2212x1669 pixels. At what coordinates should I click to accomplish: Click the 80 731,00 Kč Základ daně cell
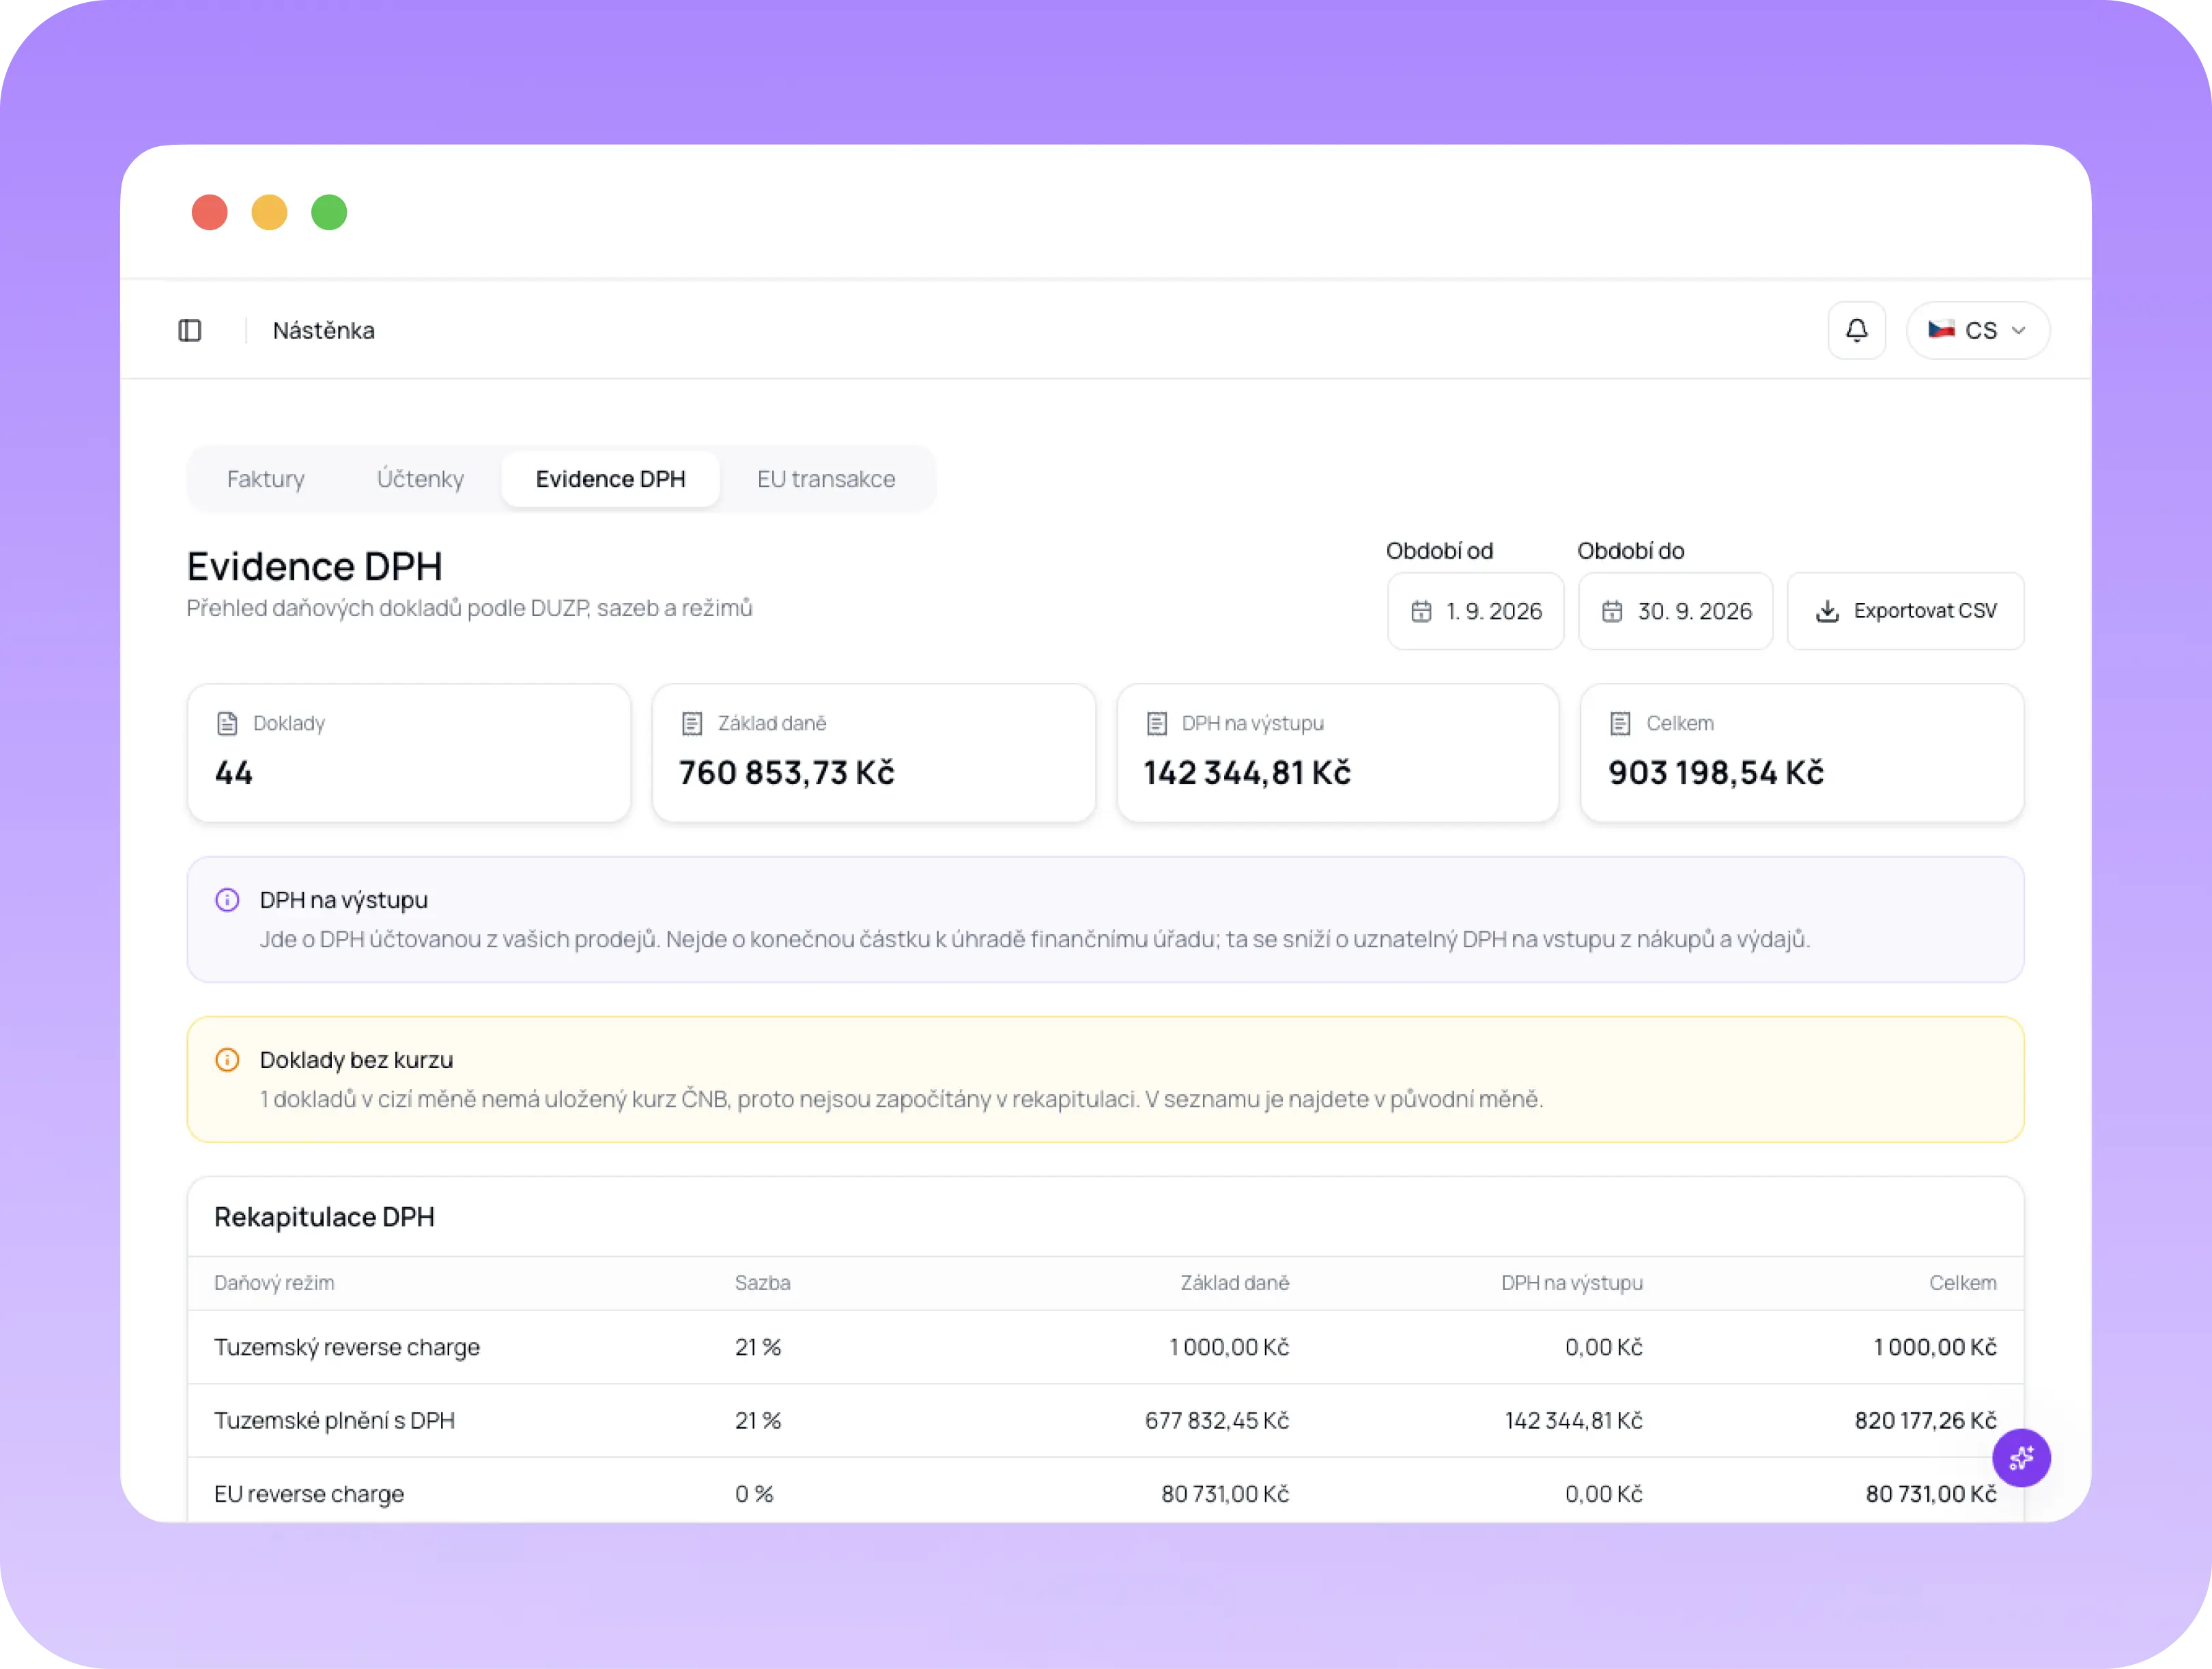1225,1493
